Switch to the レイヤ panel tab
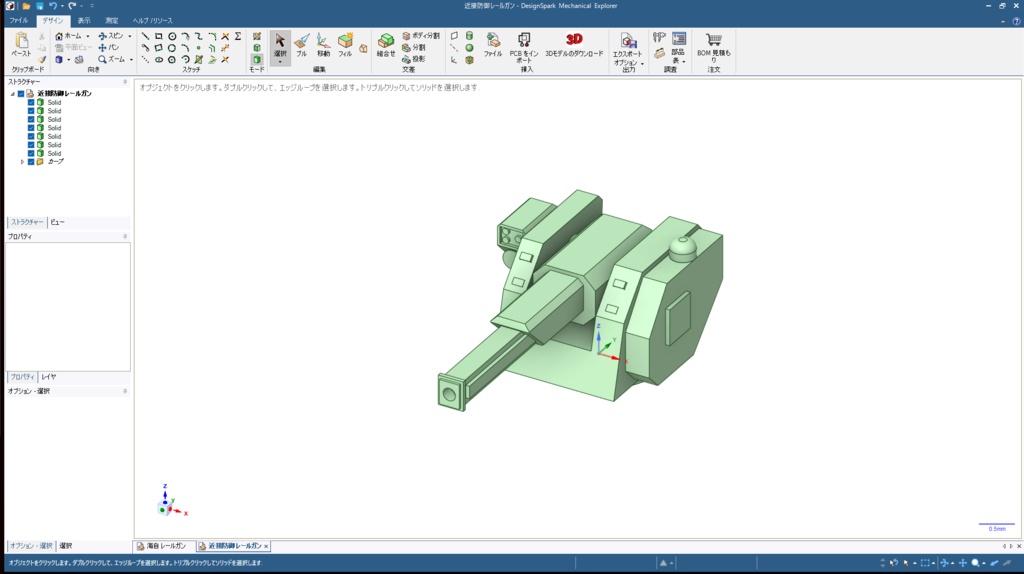 [49, 377]
